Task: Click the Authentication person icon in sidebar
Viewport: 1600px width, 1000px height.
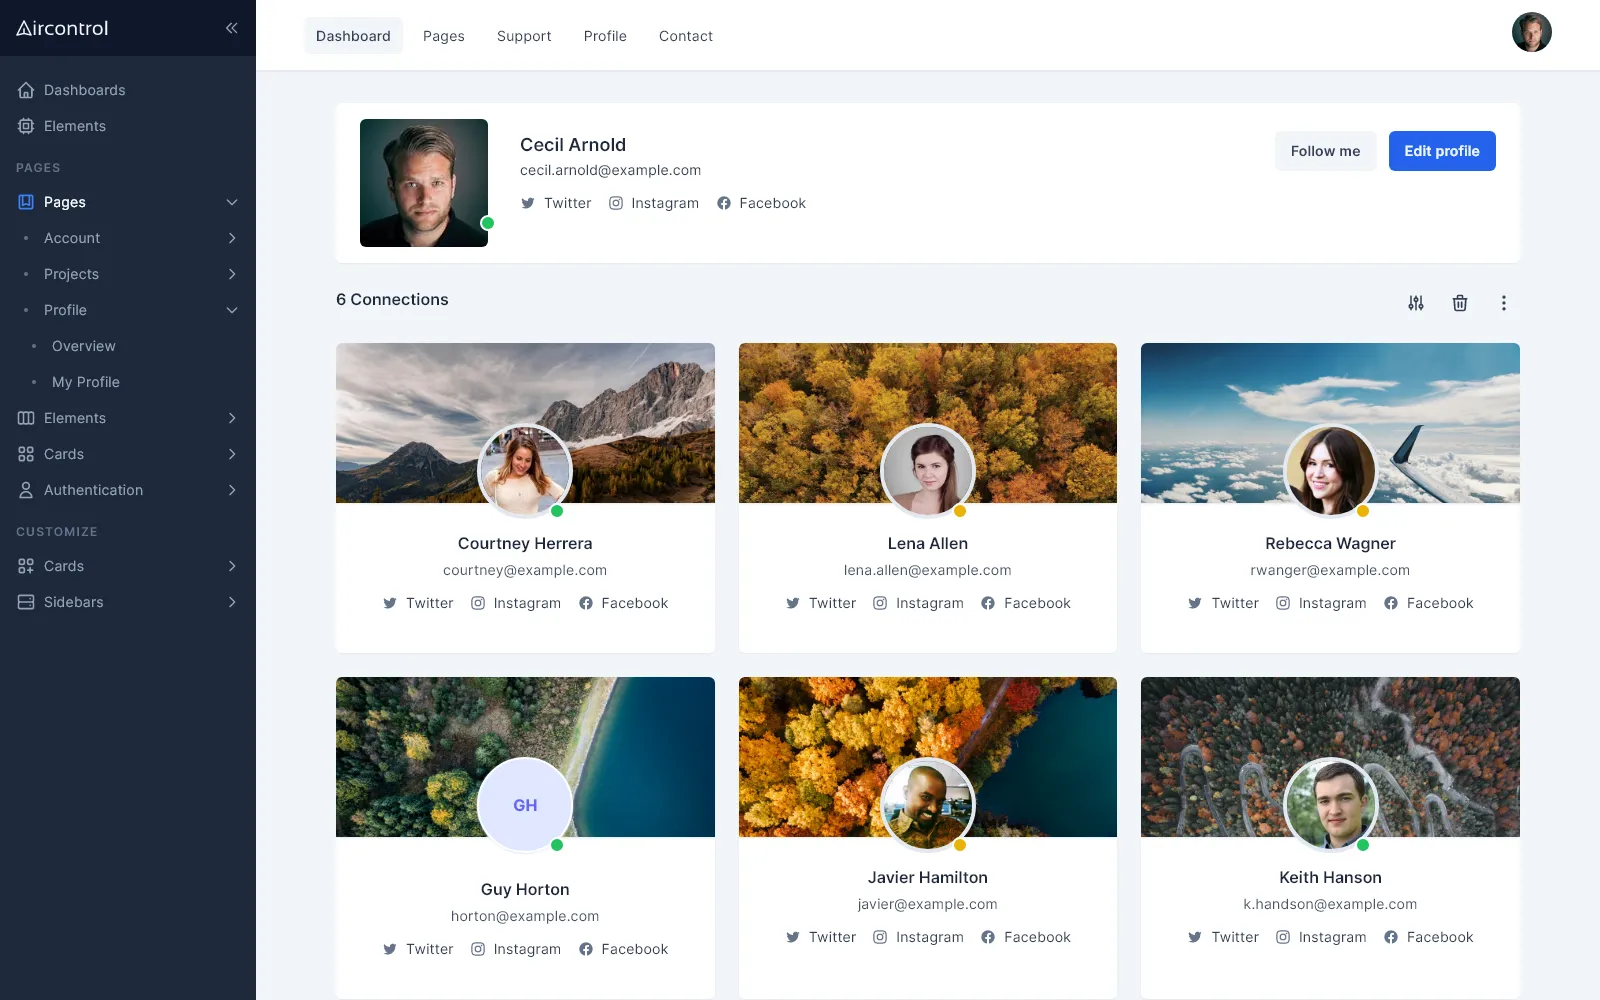Action: pyautogui.click(x=26, y=490)
